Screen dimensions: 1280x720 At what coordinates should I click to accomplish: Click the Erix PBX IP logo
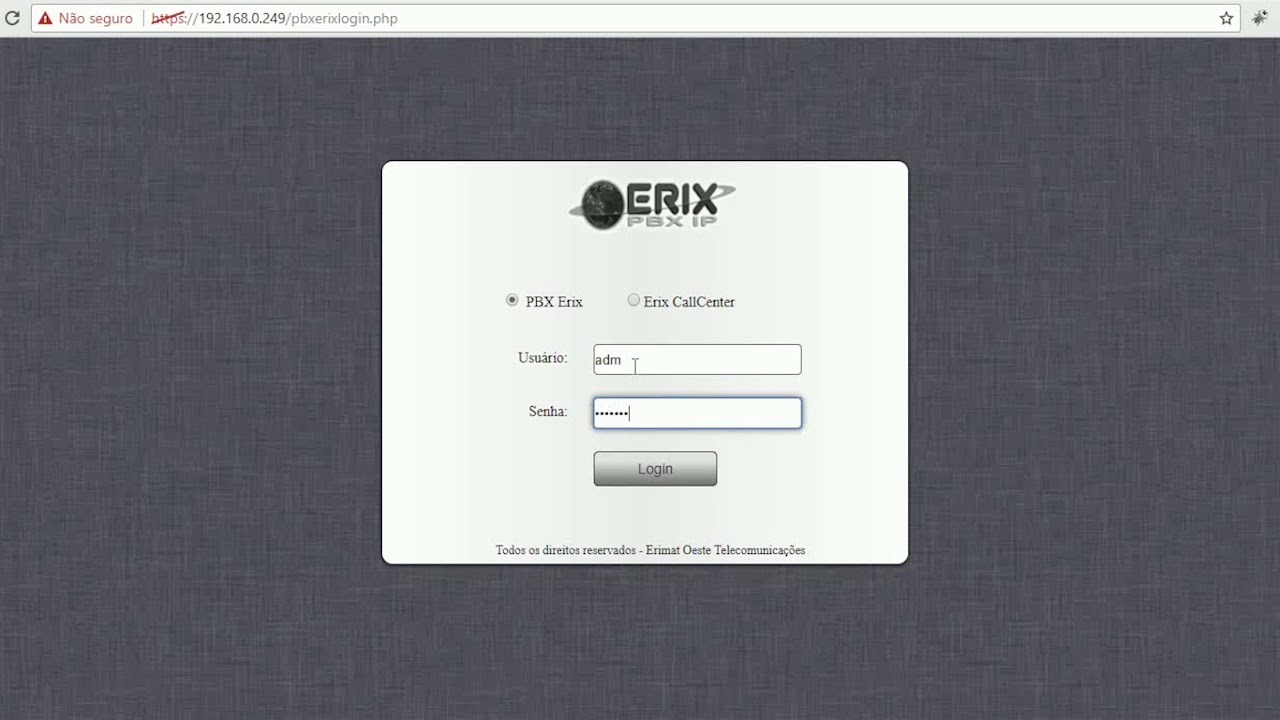click(652, 205)
